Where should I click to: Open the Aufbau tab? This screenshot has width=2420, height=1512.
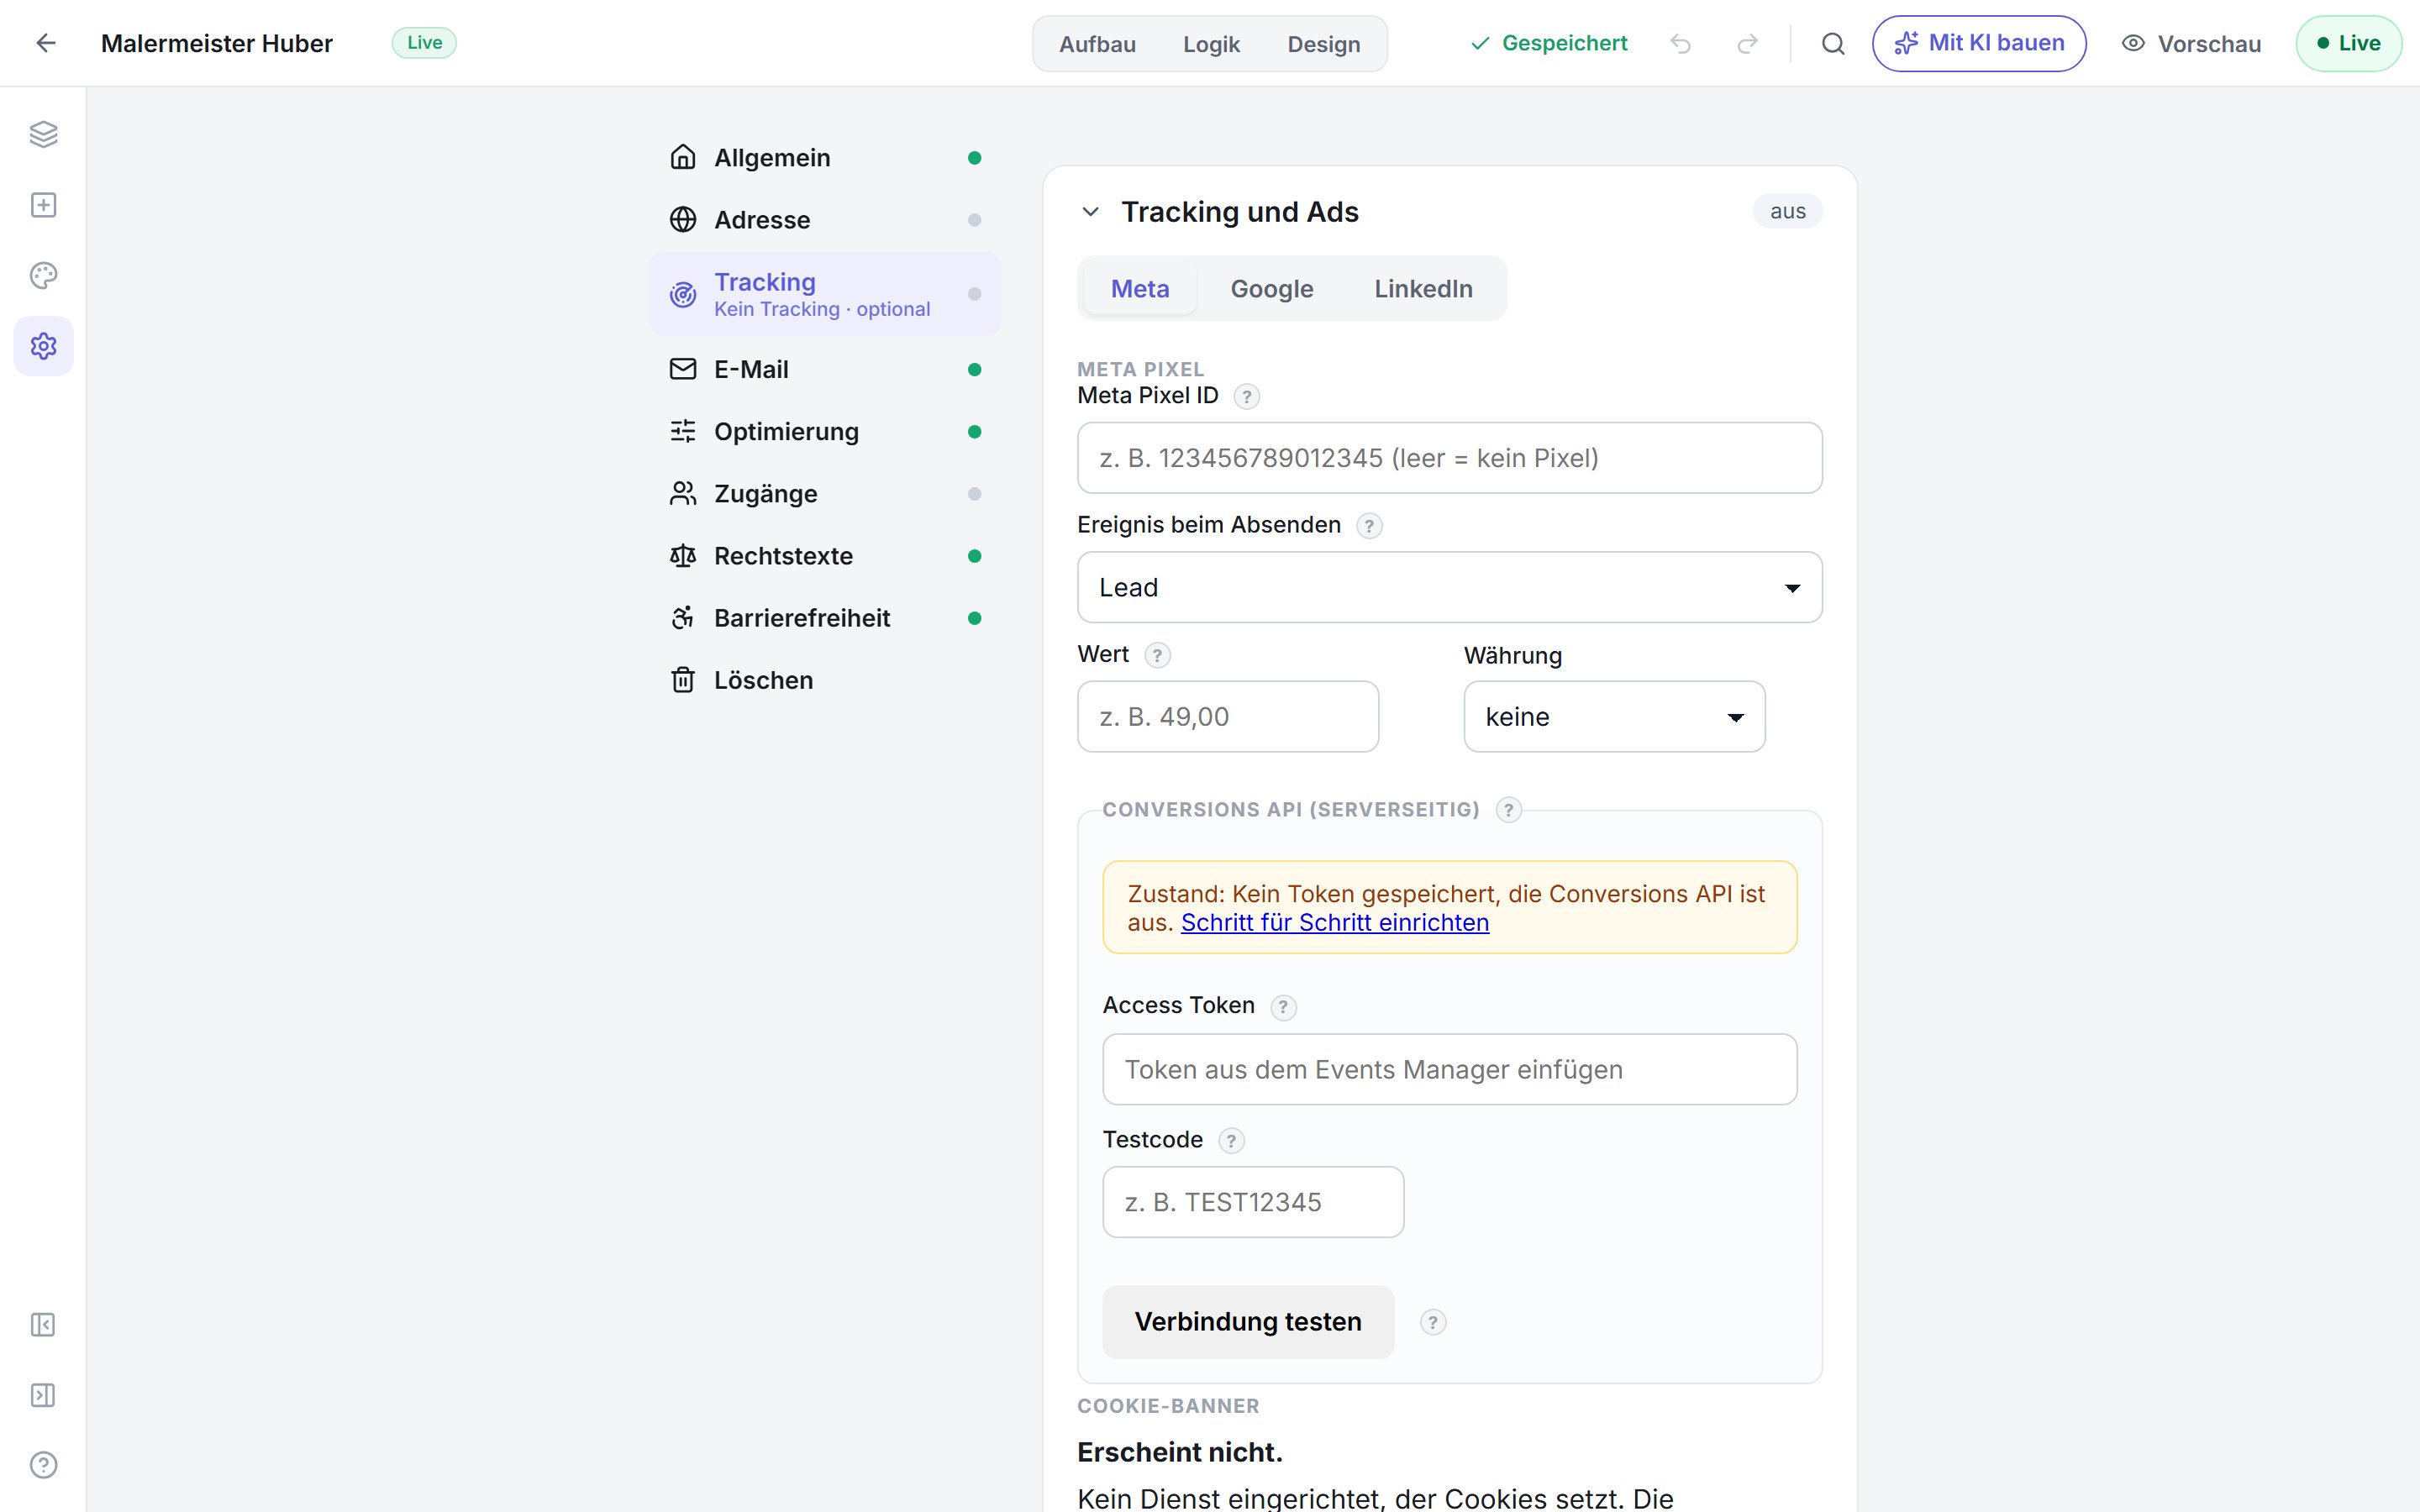pyautogui.click(x=1097, y=44)
